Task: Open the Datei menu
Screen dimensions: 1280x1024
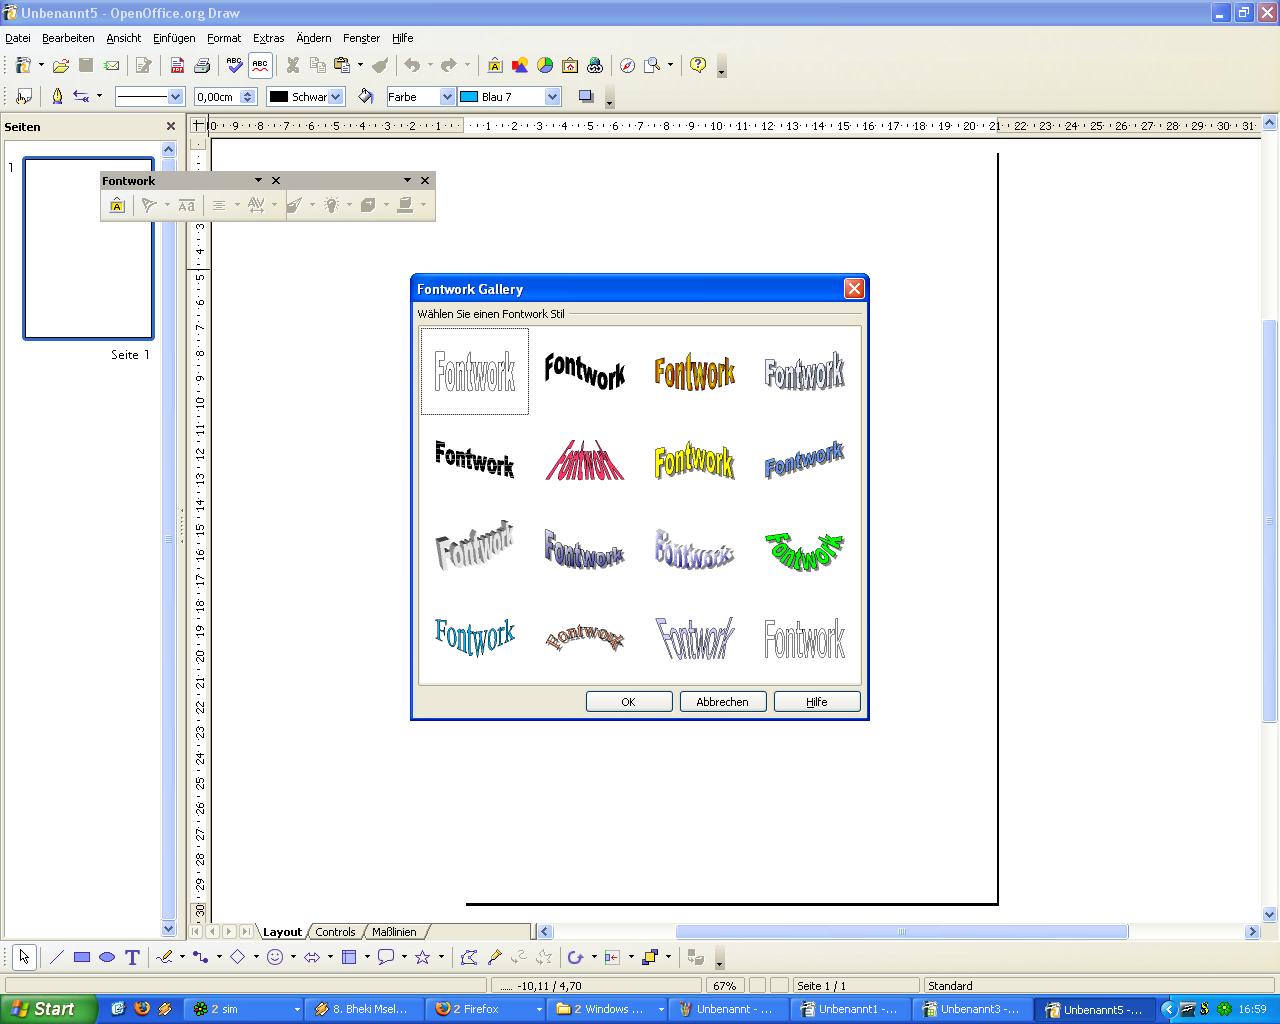Action: click(x=18, y=38)
